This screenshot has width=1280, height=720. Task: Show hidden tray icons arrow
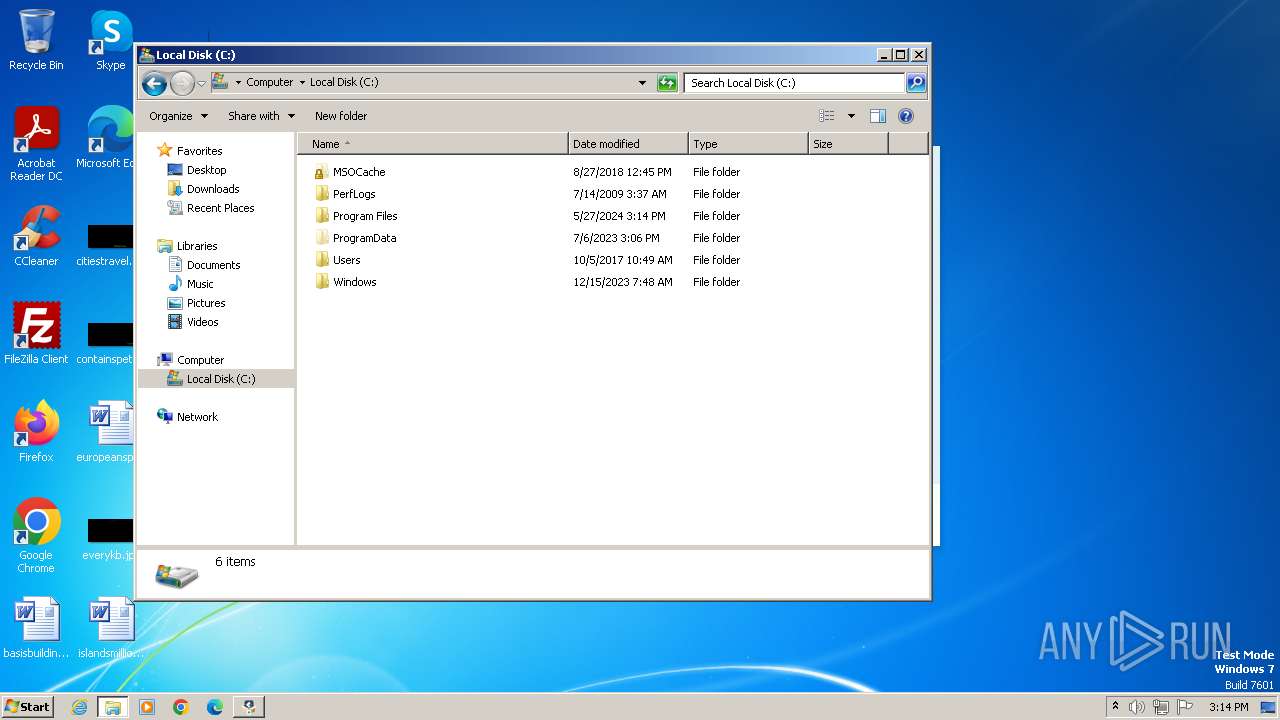[x=1115, y=707]
